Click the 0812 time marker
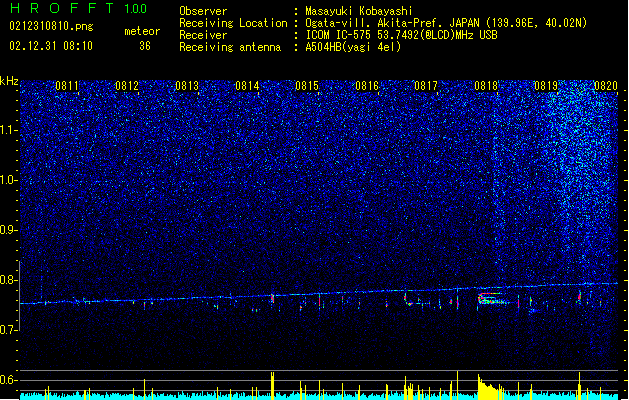Image resolution: width=629 pixels, height=400 pixels. [x=127, y=86]
